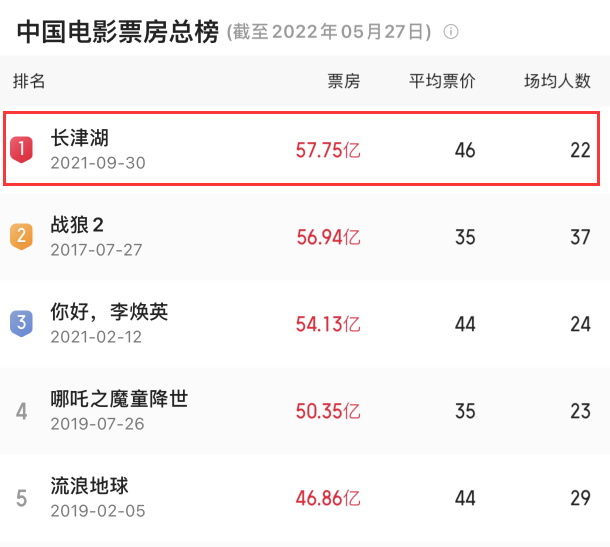Sort by 平均票价 column header

(442, 81)
